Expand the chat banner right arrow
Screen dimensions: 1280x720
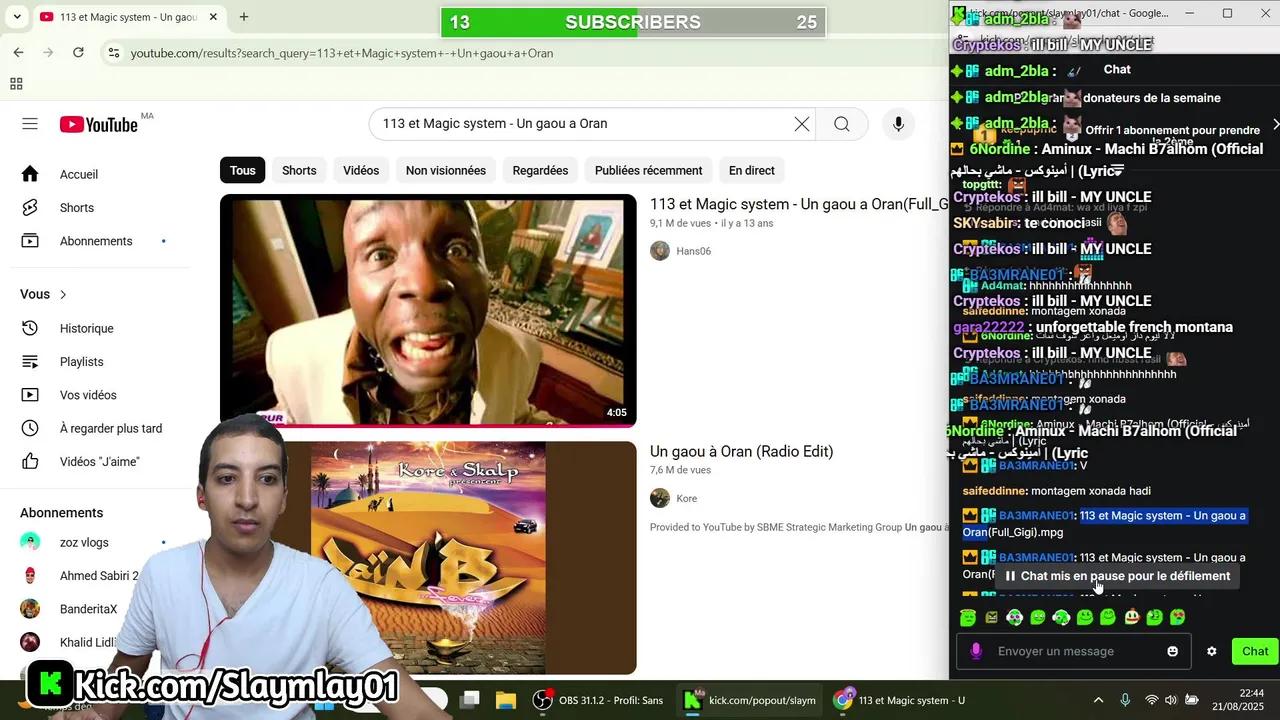click(x=1275, y=125)
